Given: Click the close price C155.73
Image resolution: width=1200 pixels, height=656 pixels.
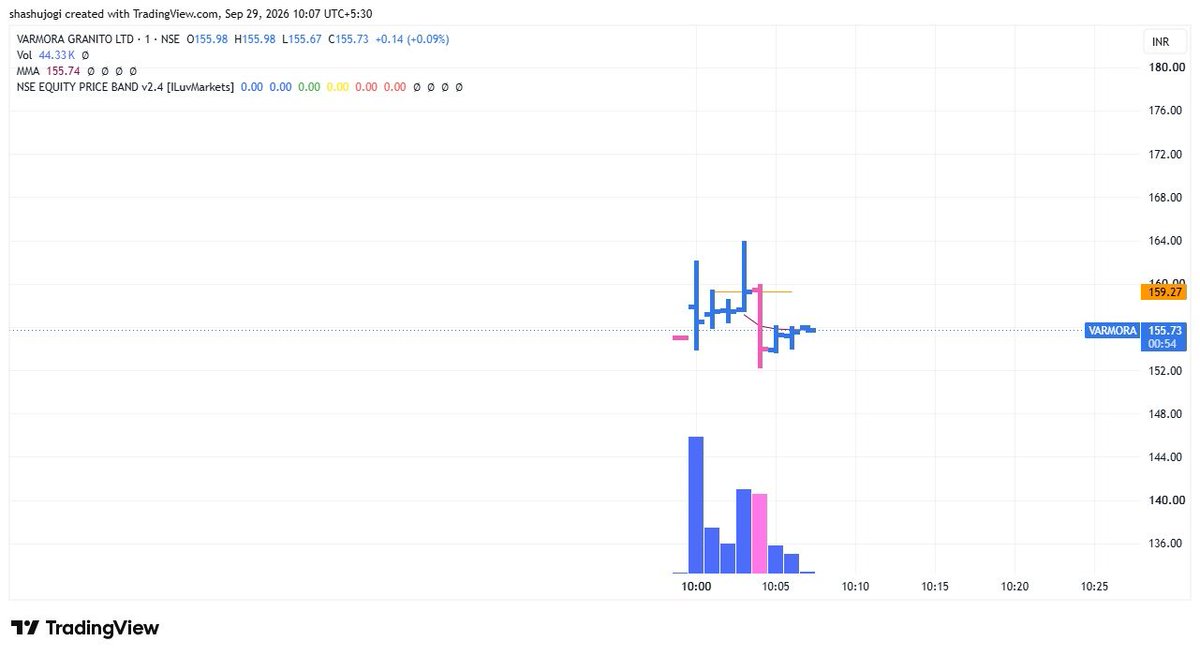Looking at the screenshot, I should [348, 39].
